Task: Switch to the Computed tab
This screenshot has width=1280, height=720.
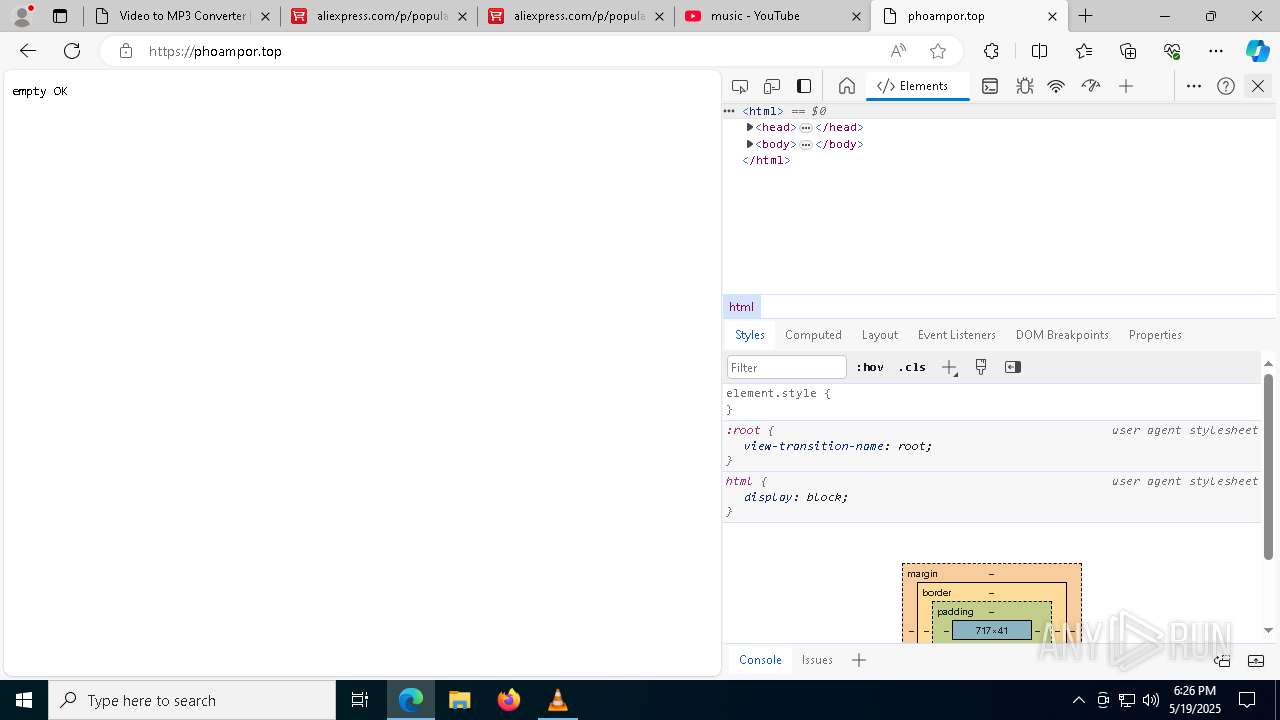Action: pos(813,335)
